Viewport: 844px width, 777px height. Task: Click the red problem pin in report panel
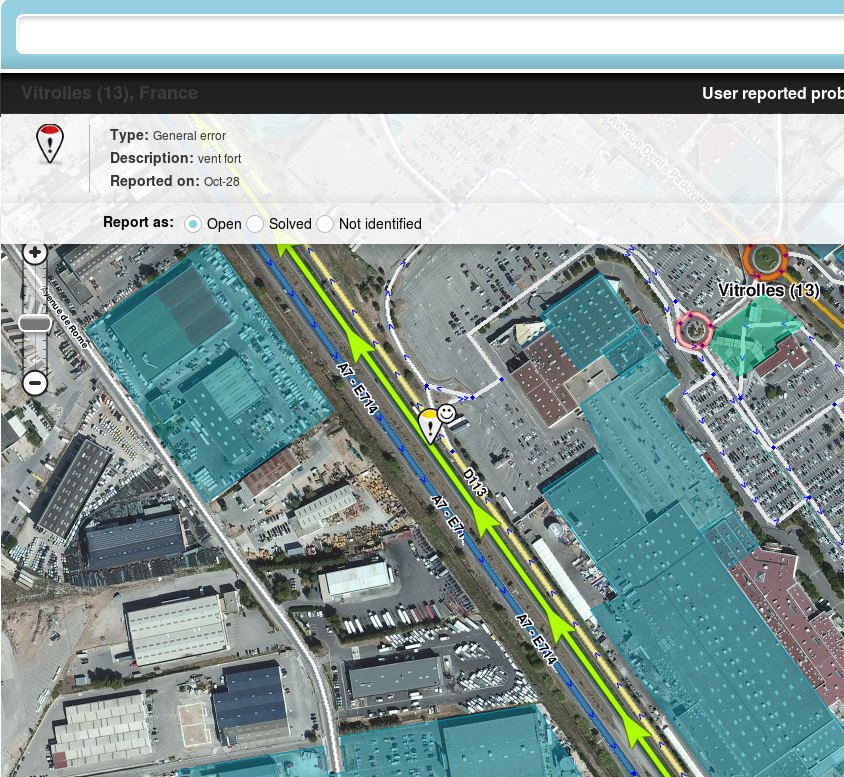point(49,144)
